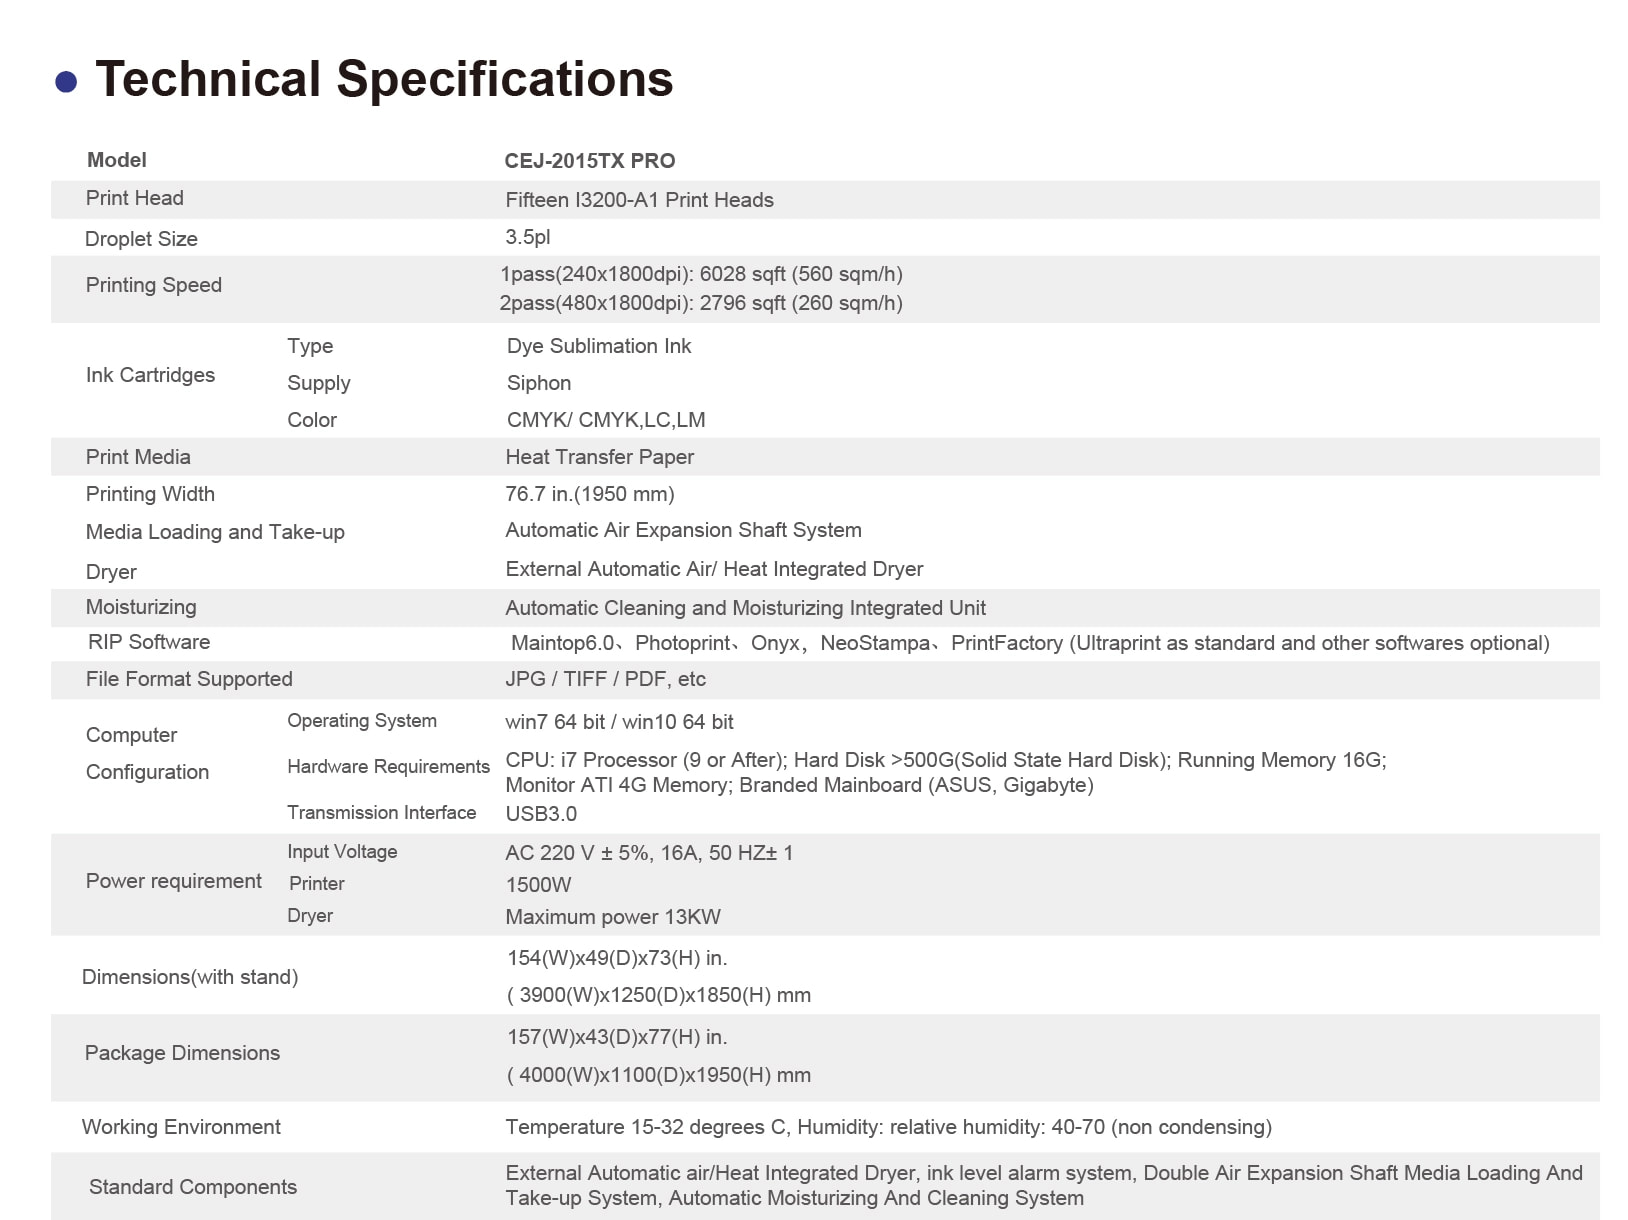
Task: Click the Input Voltage sub-label
Action: 342,852
